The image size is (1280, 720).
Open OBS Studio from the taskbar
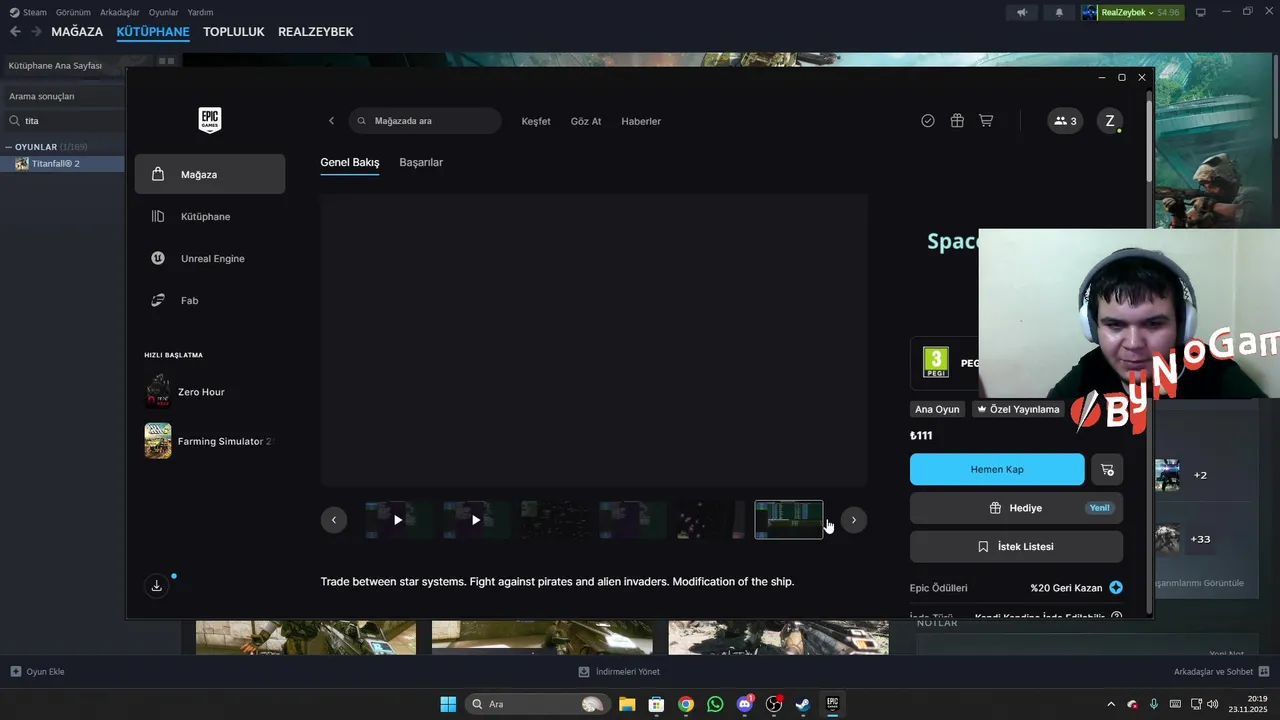pyautogui.click(x=773, y=704)
